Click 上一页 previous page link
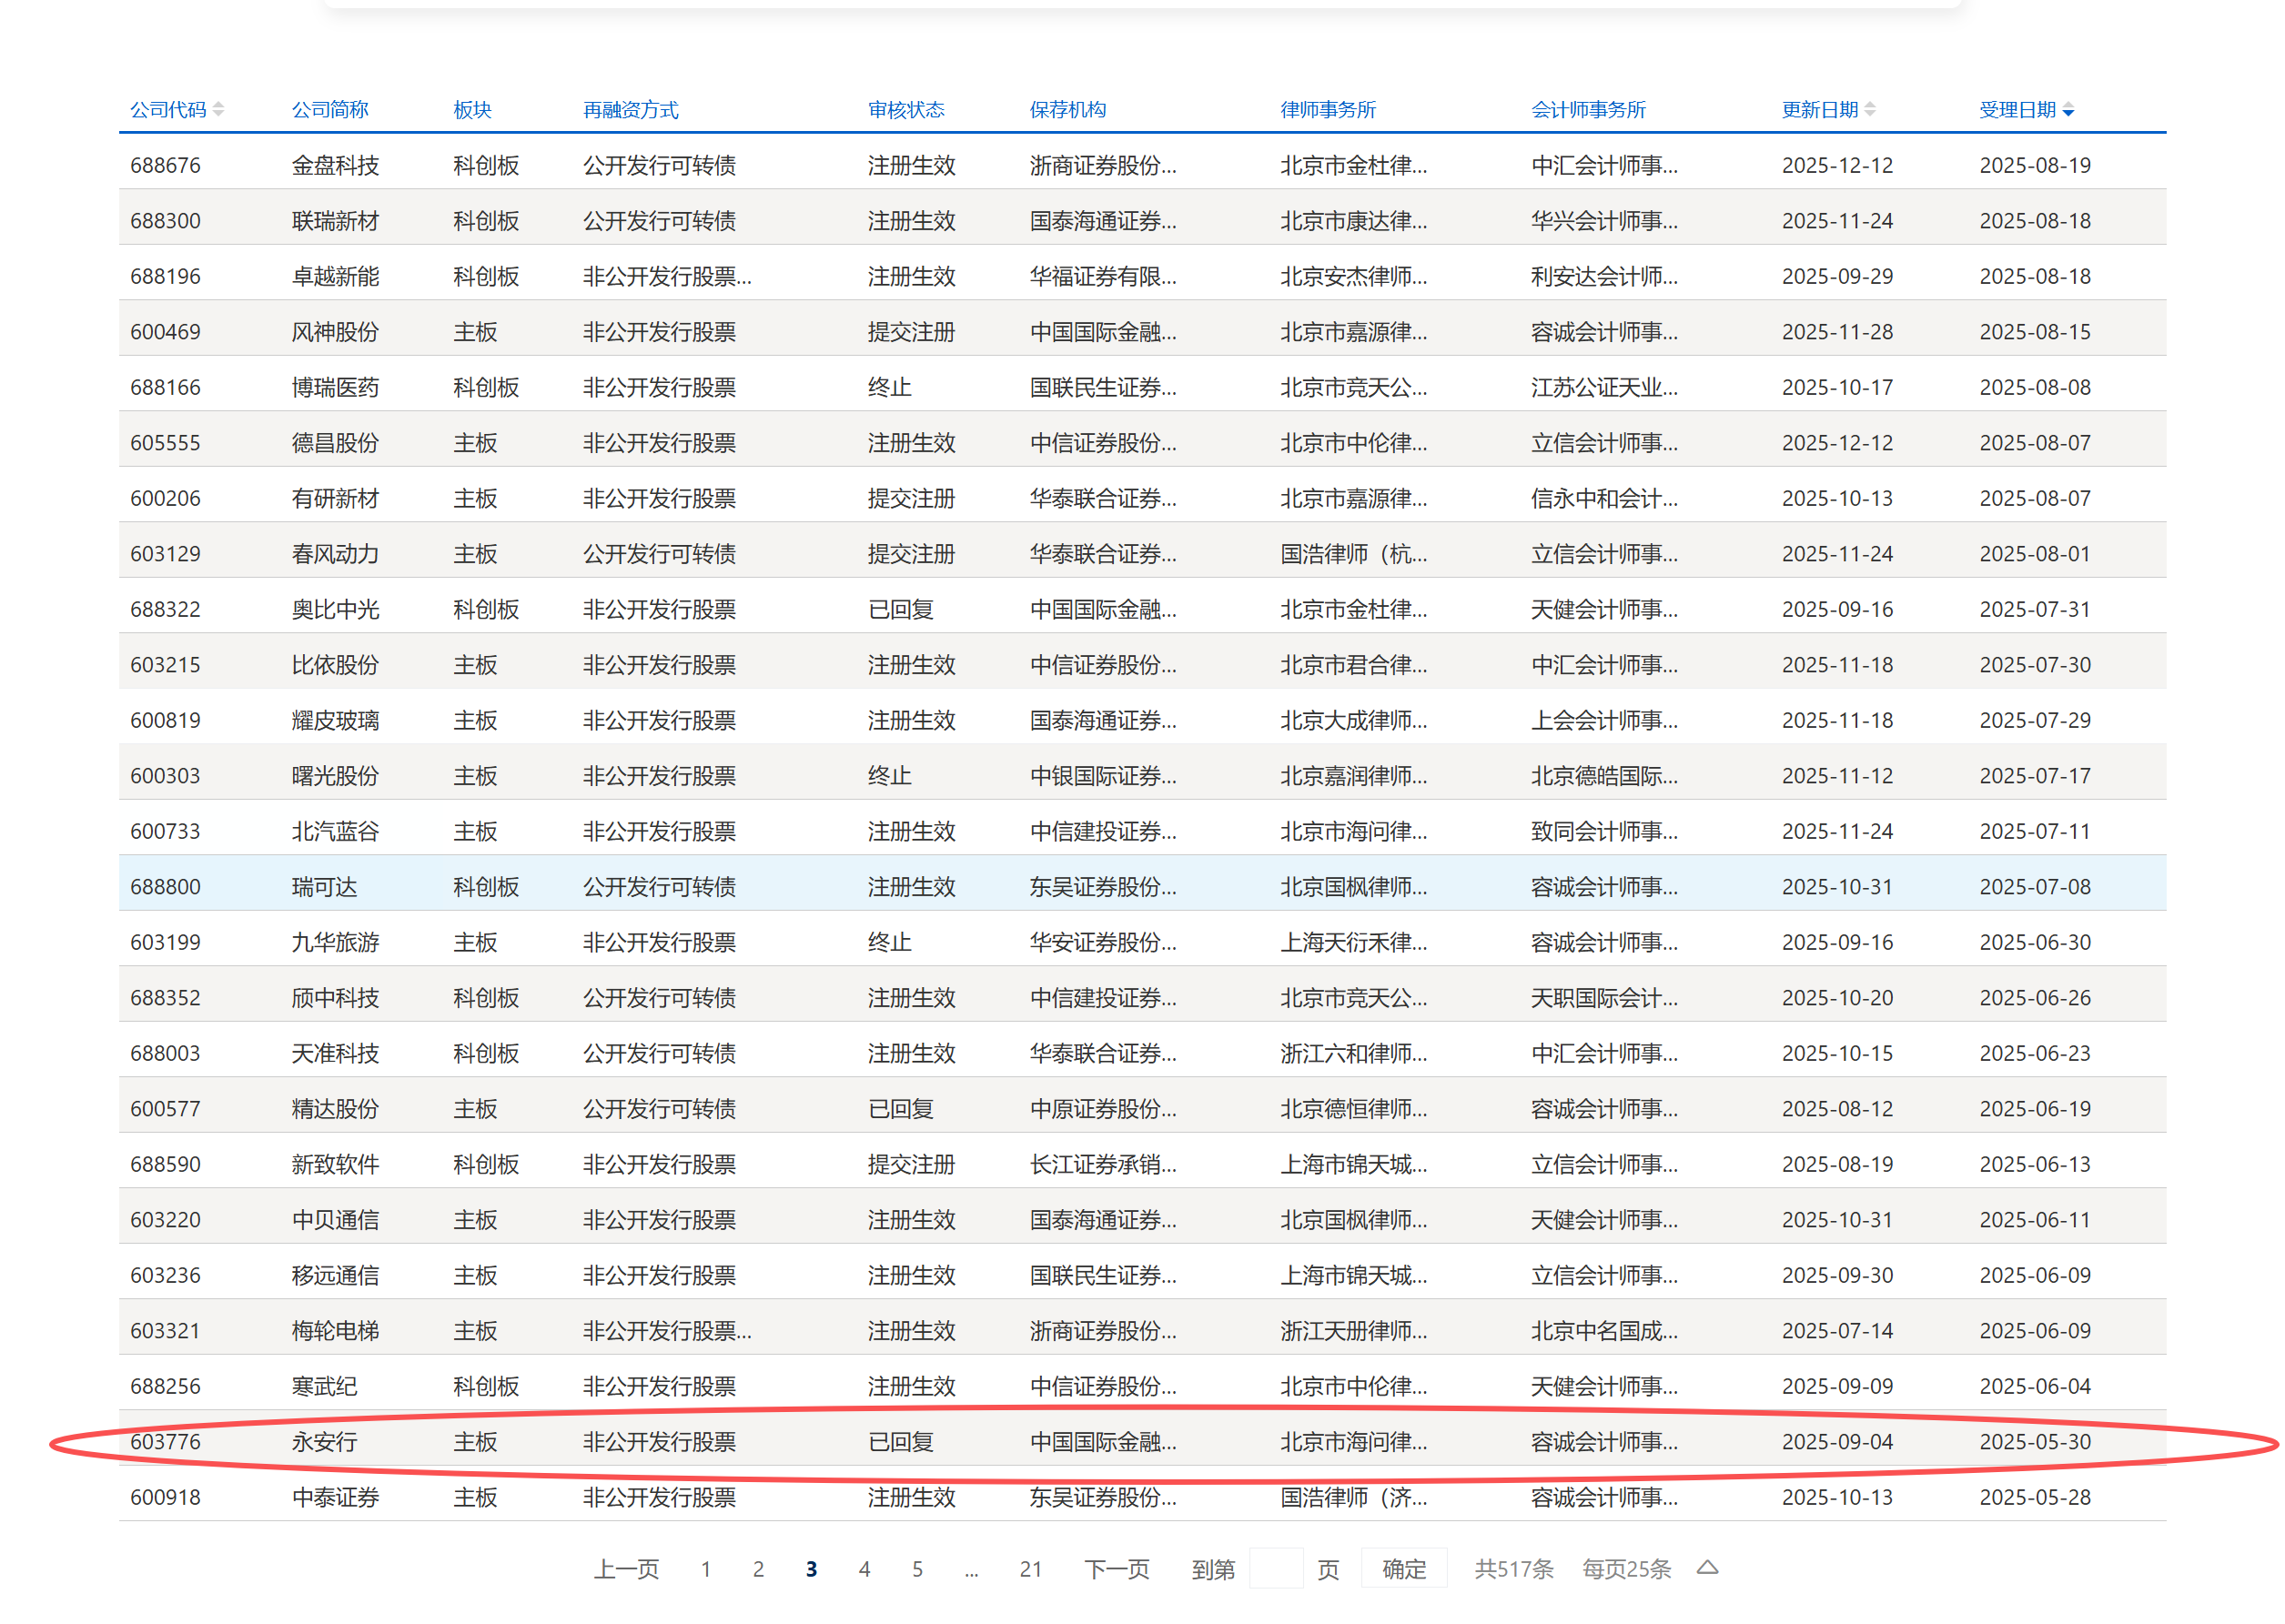Viewport: 2285px width, 1624px height. 626,1569
